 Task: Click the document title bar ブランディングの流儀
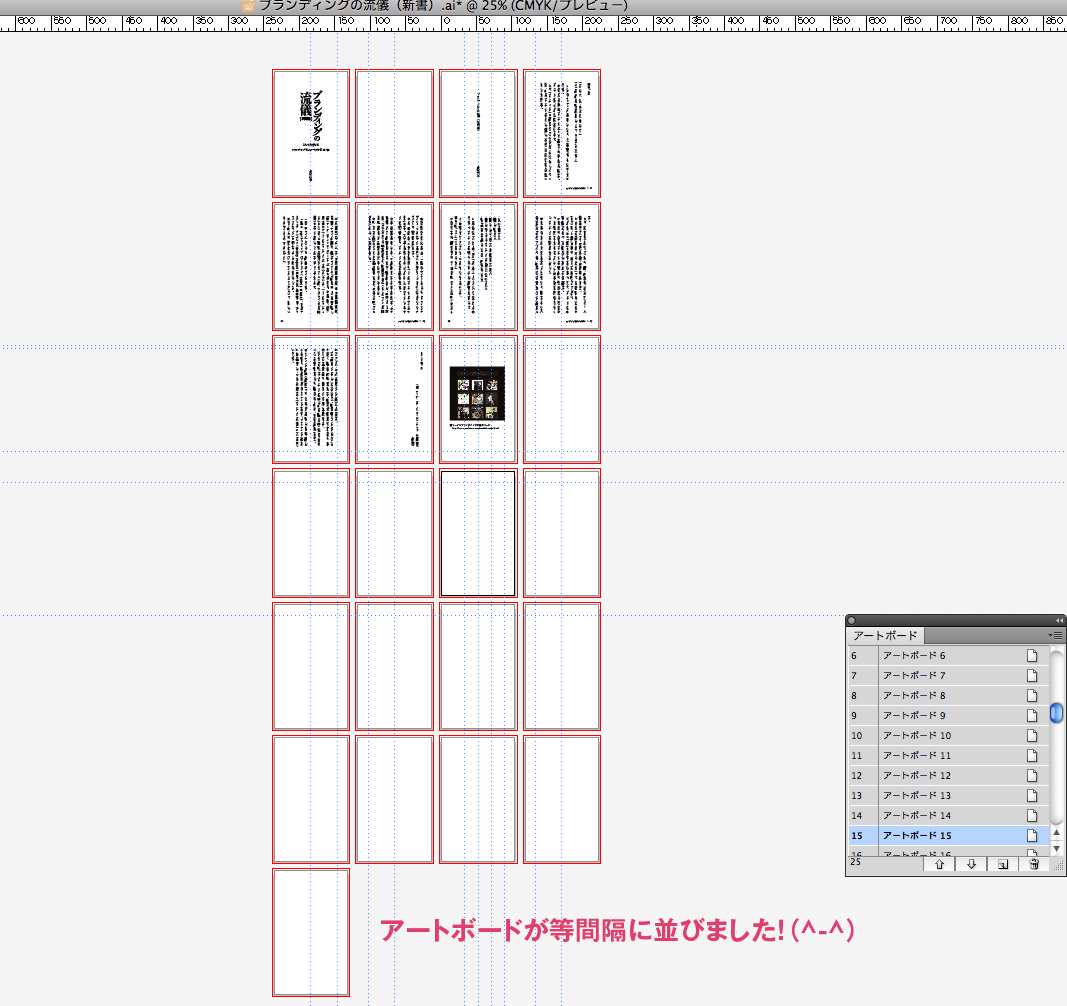(x=442, y=6)
